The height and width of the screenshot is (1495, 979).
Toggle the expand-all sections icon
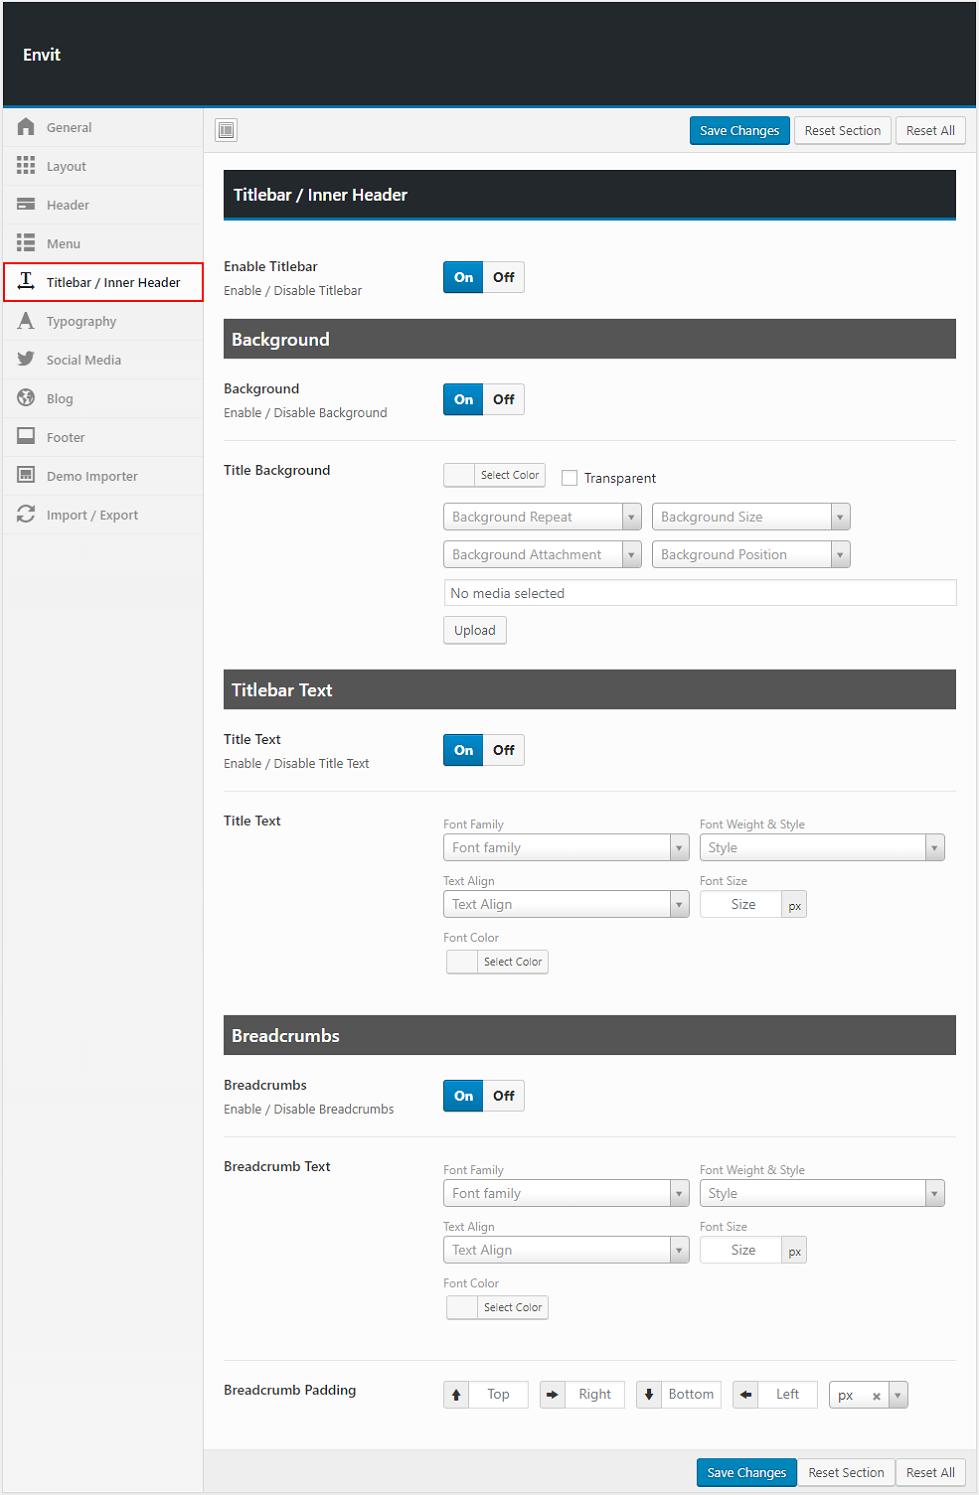coord(227,130)
